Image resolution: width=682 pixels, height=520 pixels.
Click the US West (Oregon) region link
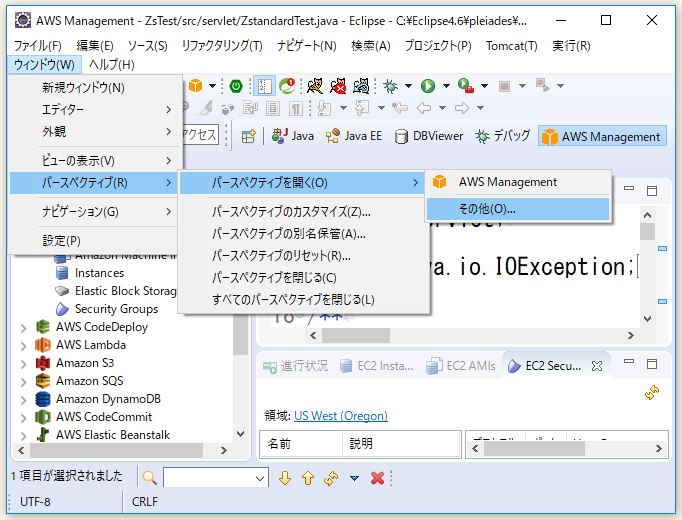(341, 416)
